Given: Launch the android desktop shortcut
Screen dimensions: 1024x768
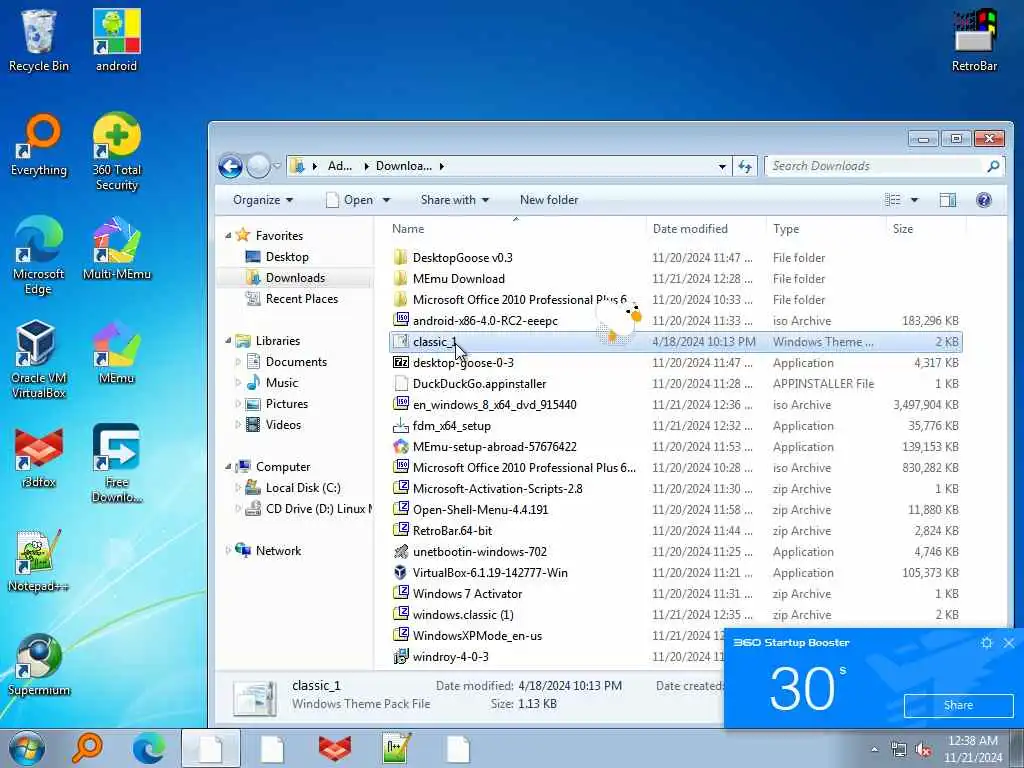Looking at the screenshot, I should 116,40.
